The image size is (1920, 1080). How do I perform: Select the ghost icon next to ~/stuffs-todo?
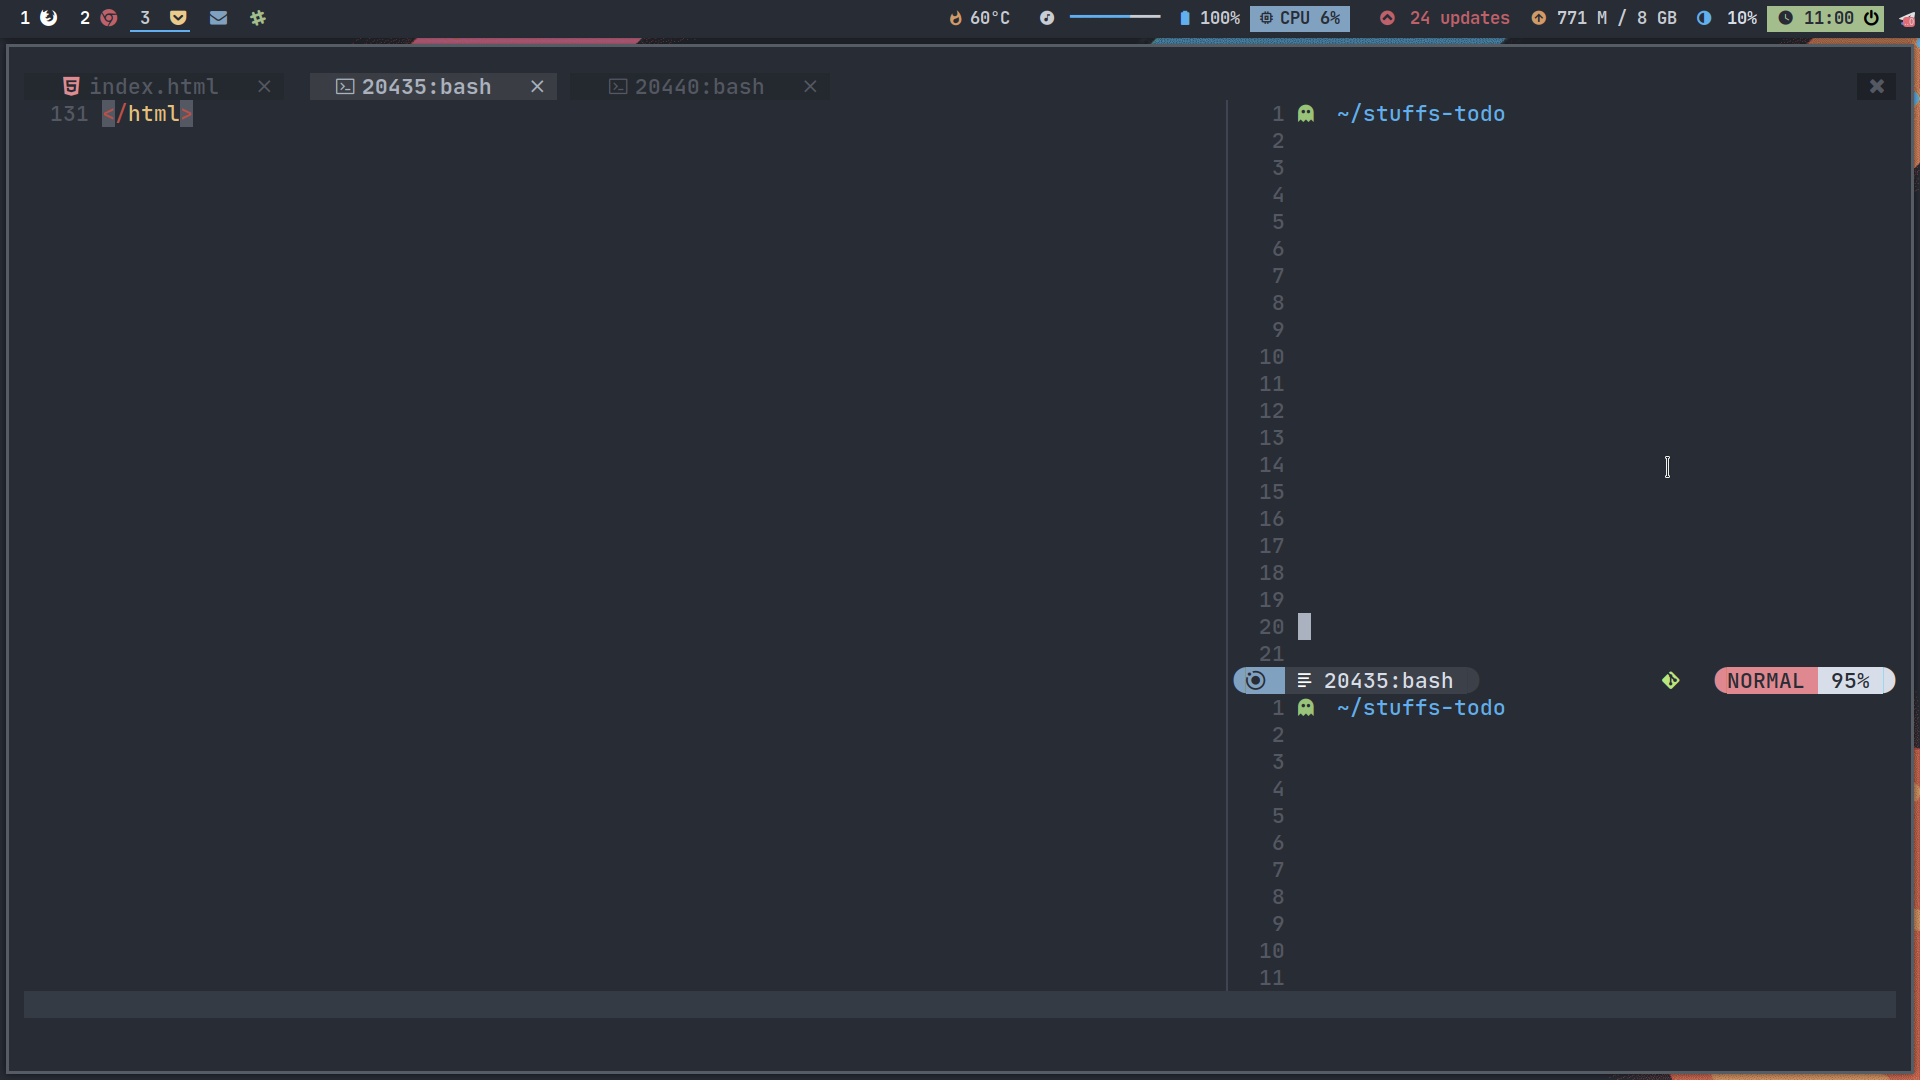pos(1307,113)
